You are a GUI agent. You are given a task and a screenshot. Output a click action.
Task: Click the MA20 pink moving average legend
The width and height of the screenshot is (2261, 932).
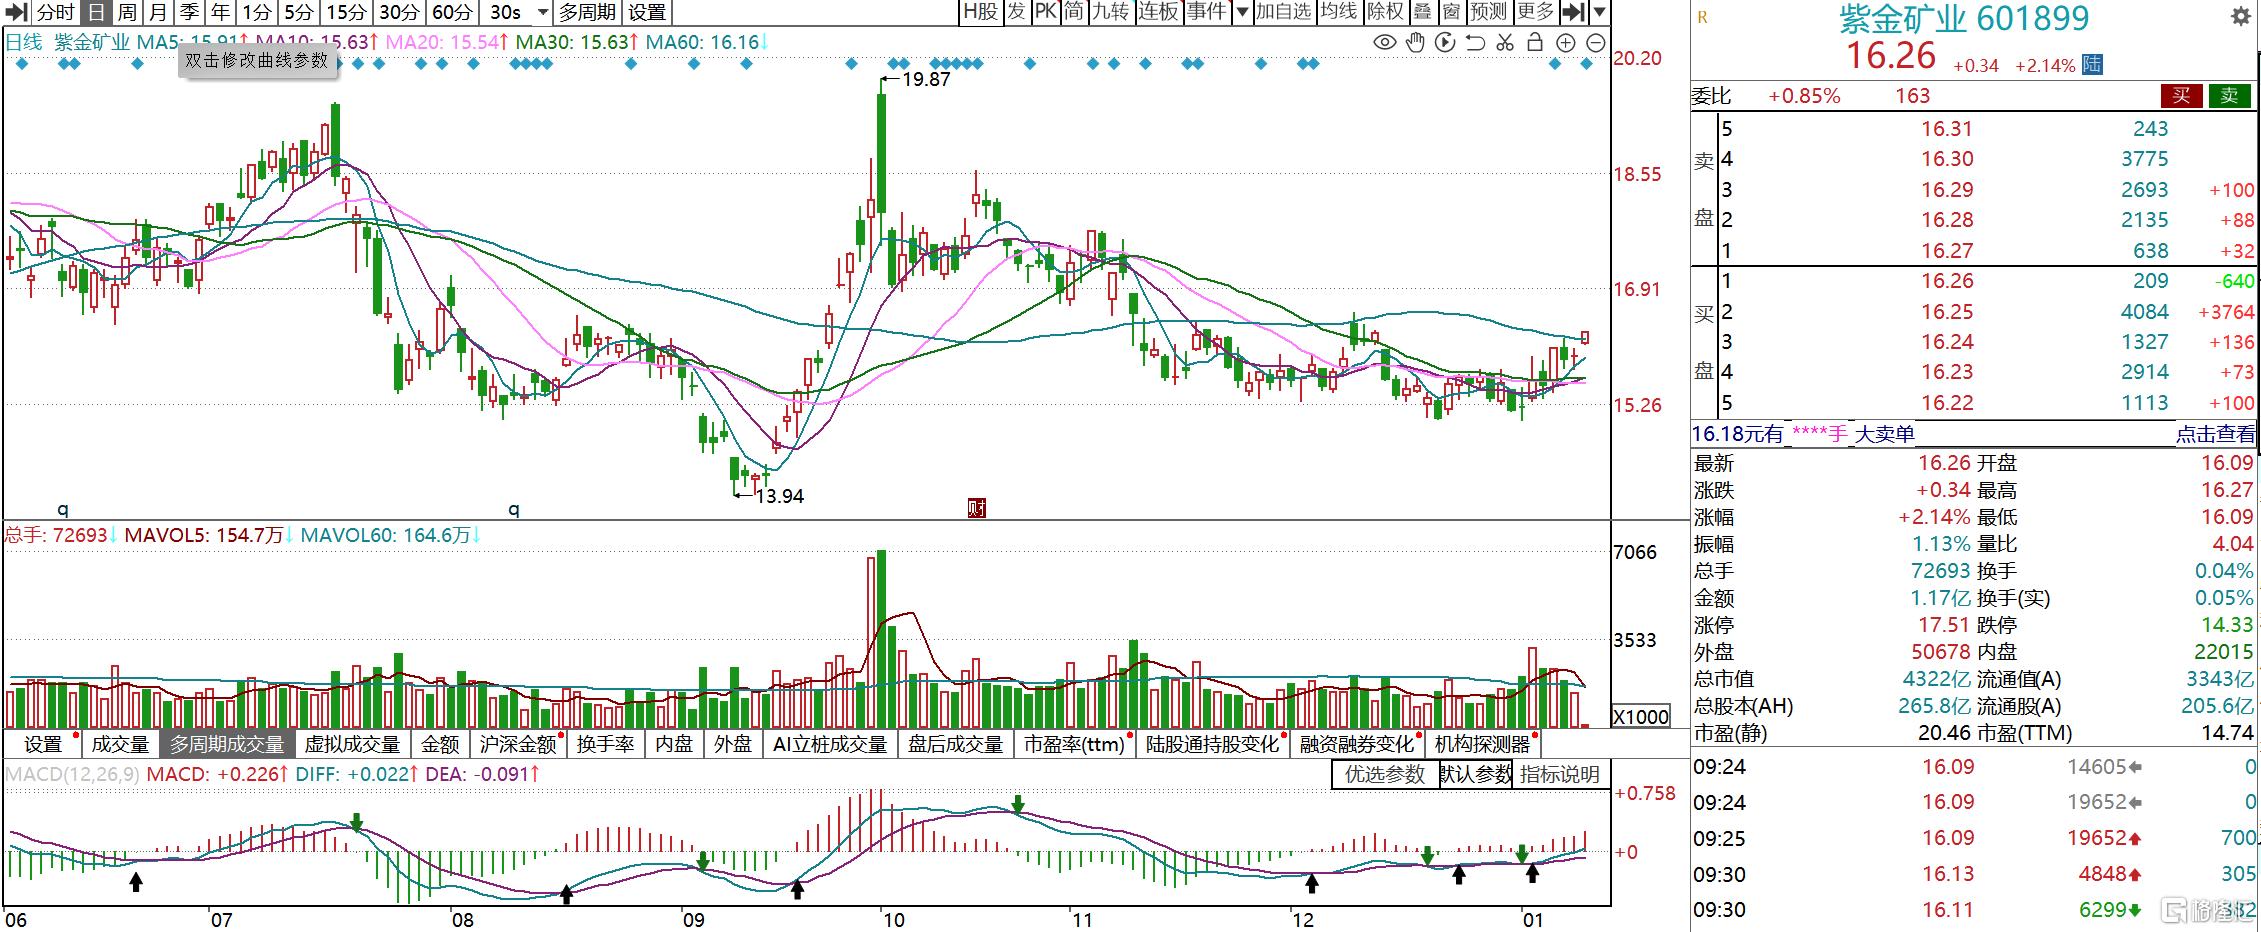click(x=445, y=42)
